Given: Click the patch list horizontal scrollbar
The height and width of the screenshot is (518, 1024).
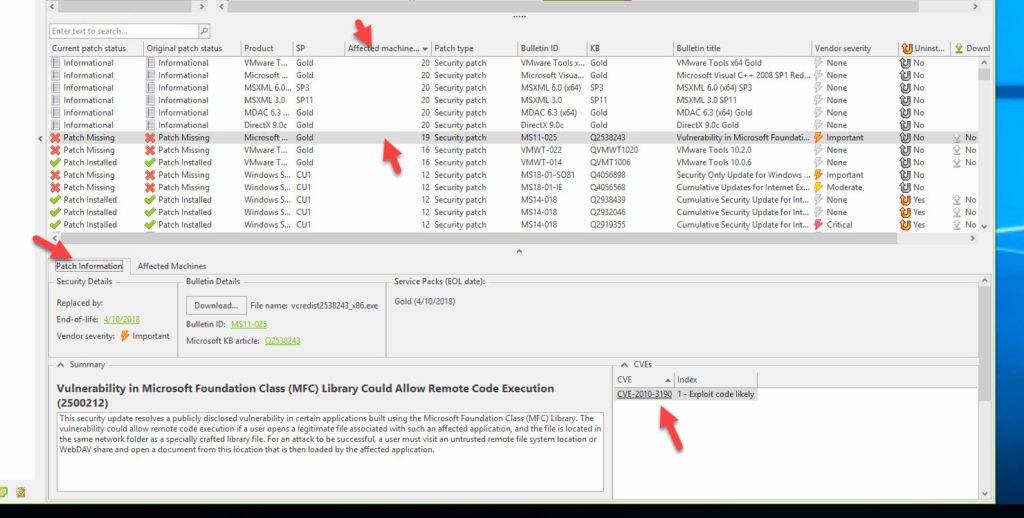Looking at the screenshot, I should coord(500,238).
